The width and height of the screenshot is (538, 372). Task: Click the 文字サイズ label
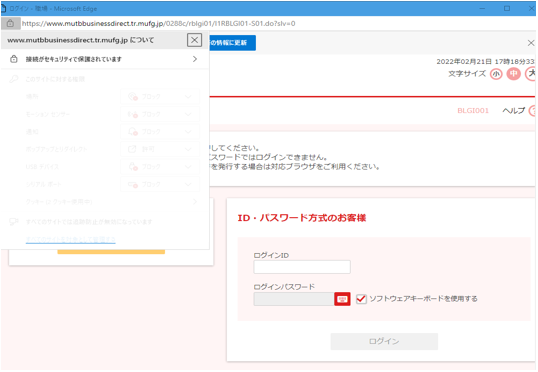(467, 74)
